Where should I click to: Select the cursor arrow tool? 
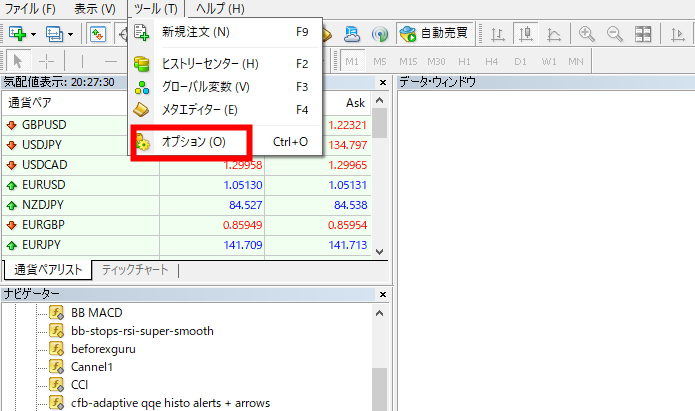18,61
